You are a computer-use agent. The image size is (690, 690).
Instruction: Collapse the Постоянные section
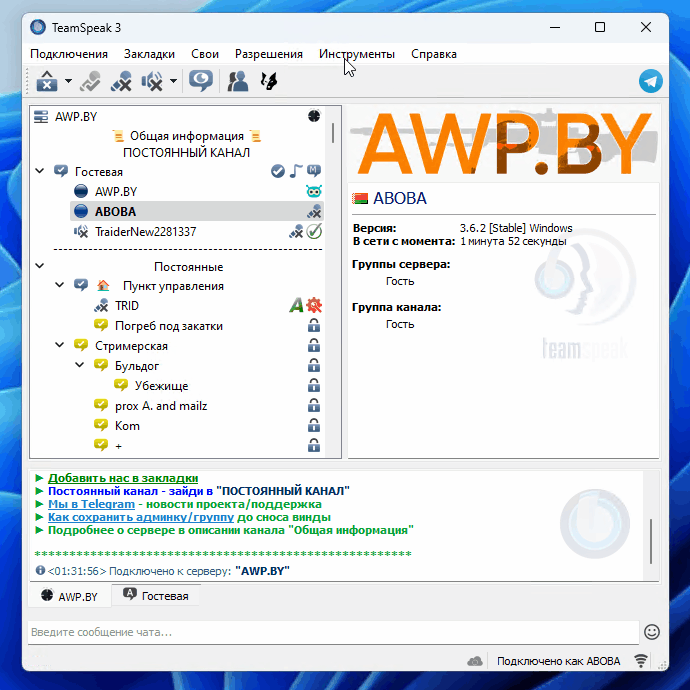40,266
